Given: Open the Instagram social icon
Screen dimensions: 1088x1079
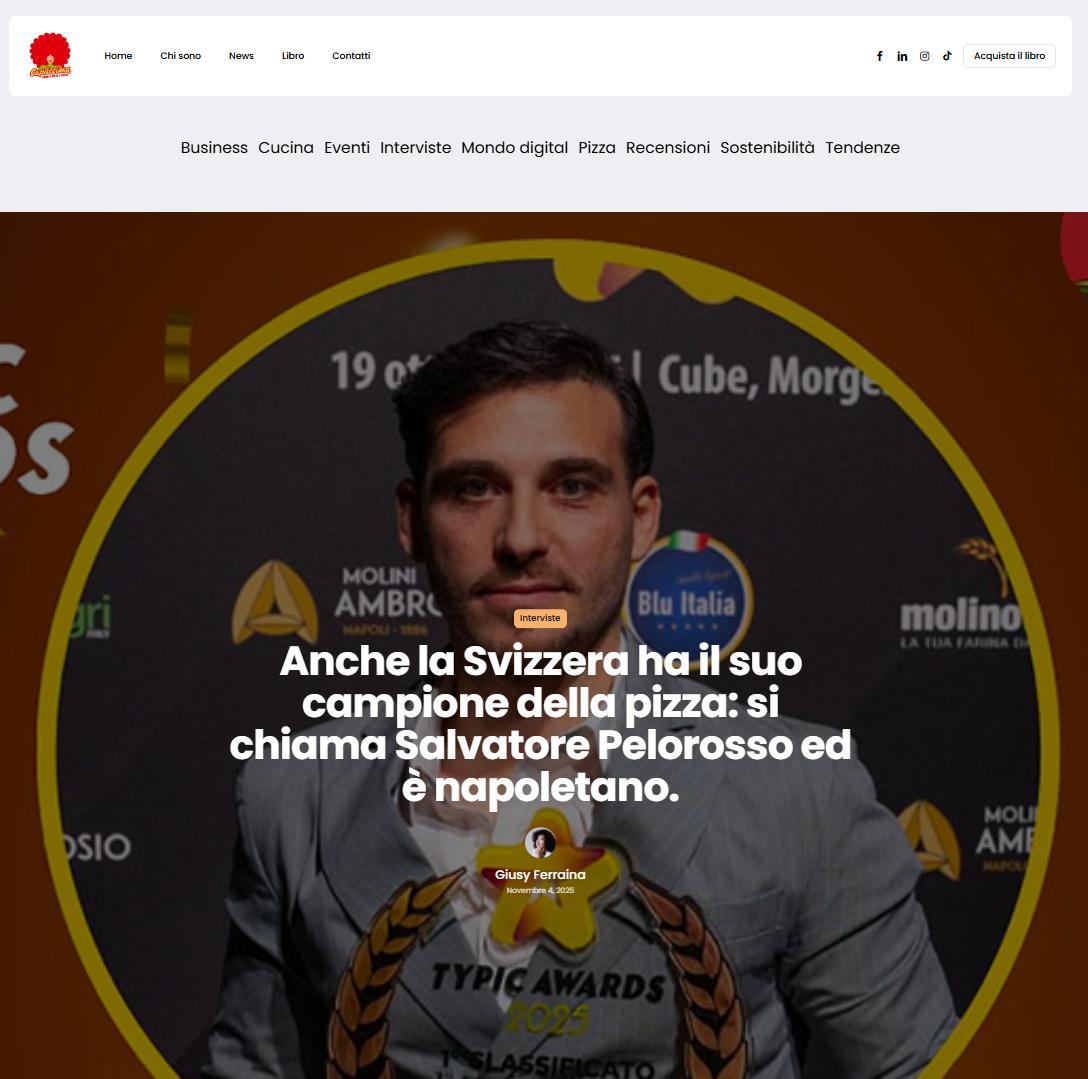Looking at the screenshot, I should [924, 56].
